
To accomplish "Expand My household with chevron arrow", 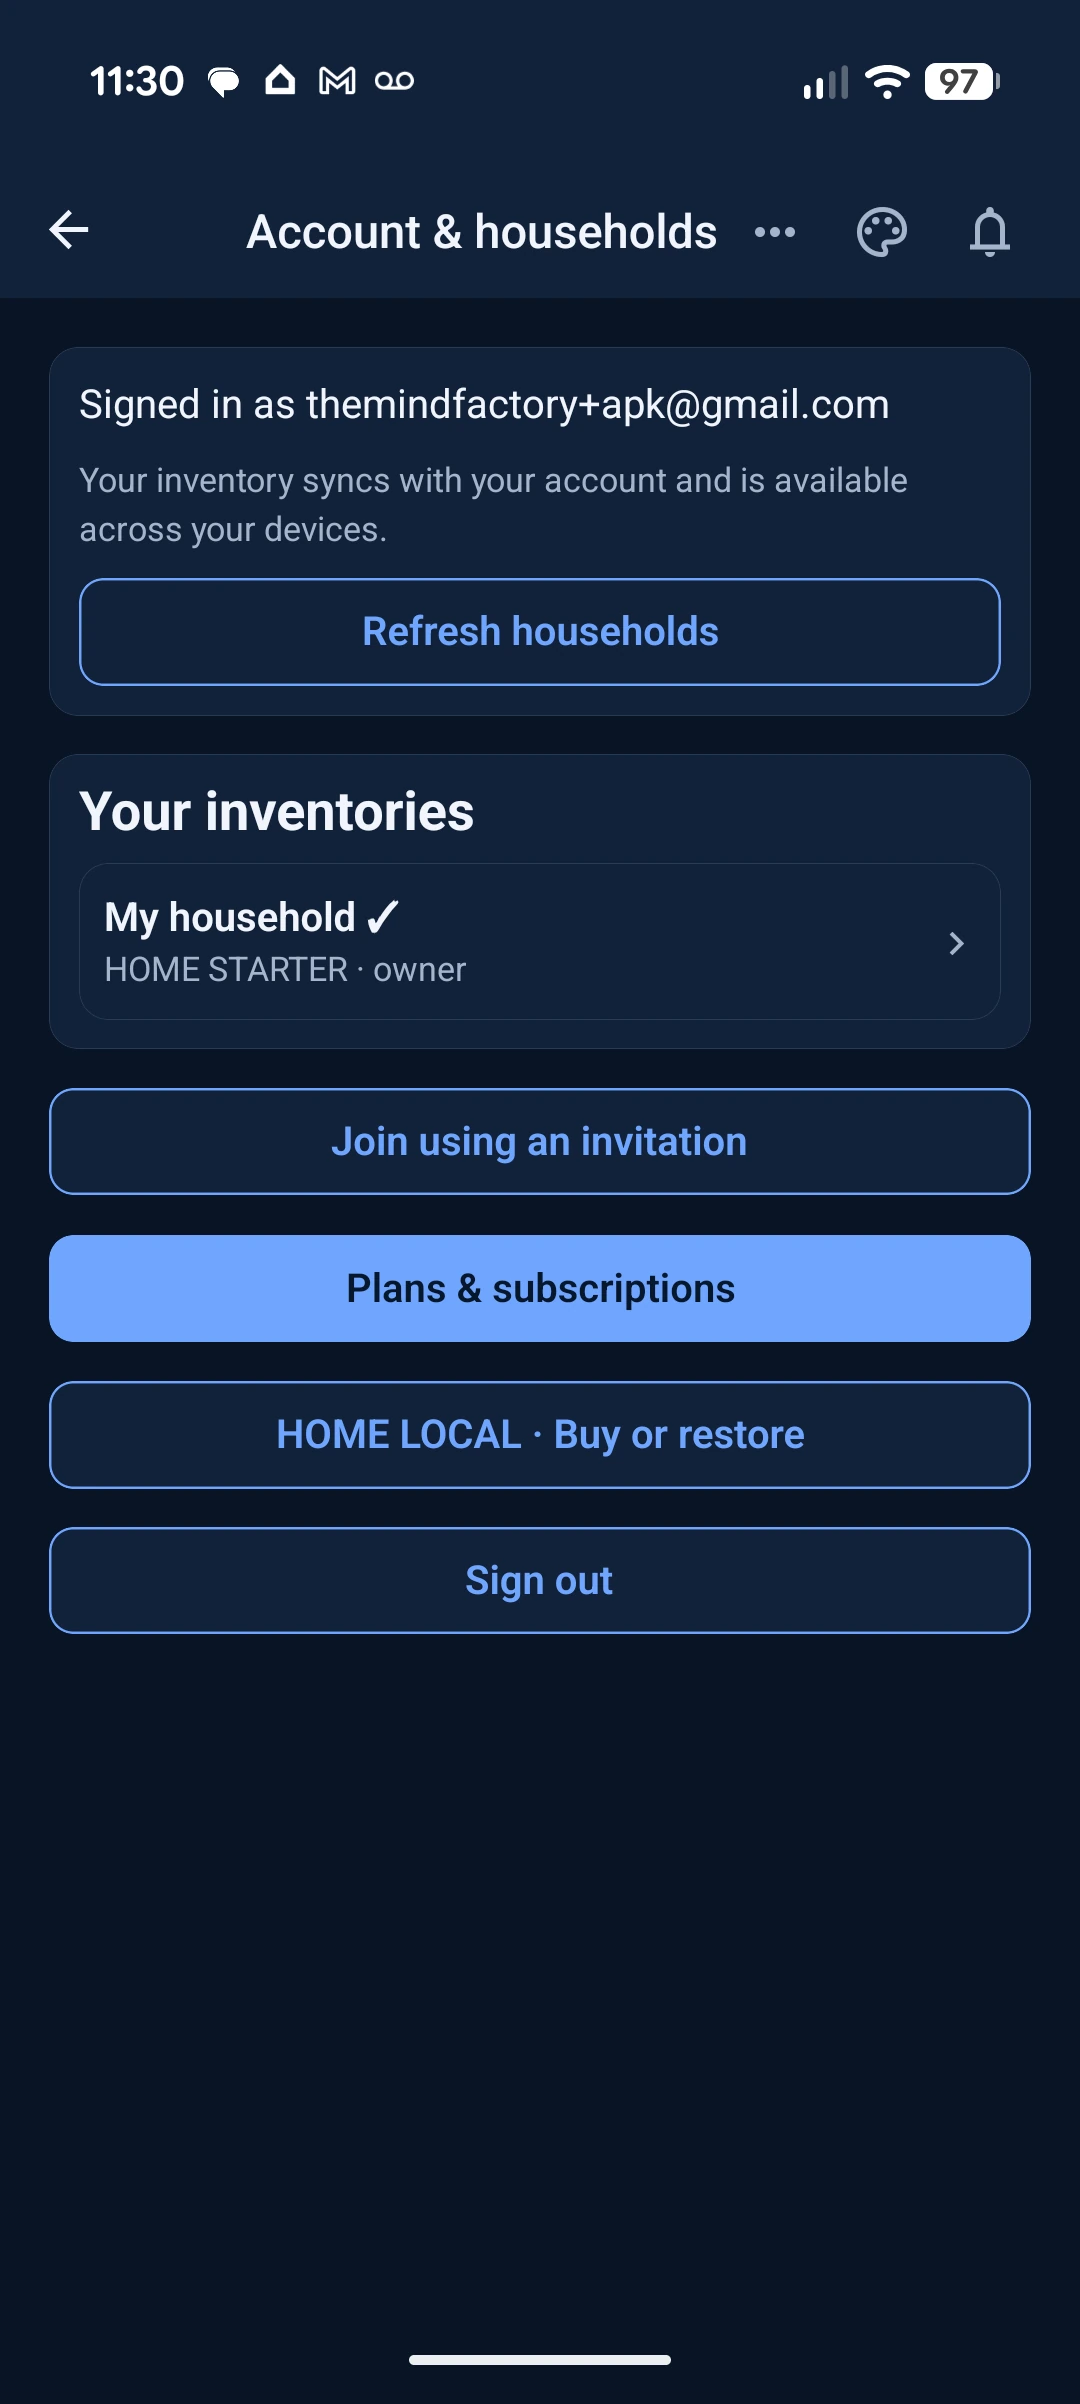I will [956, 943].
